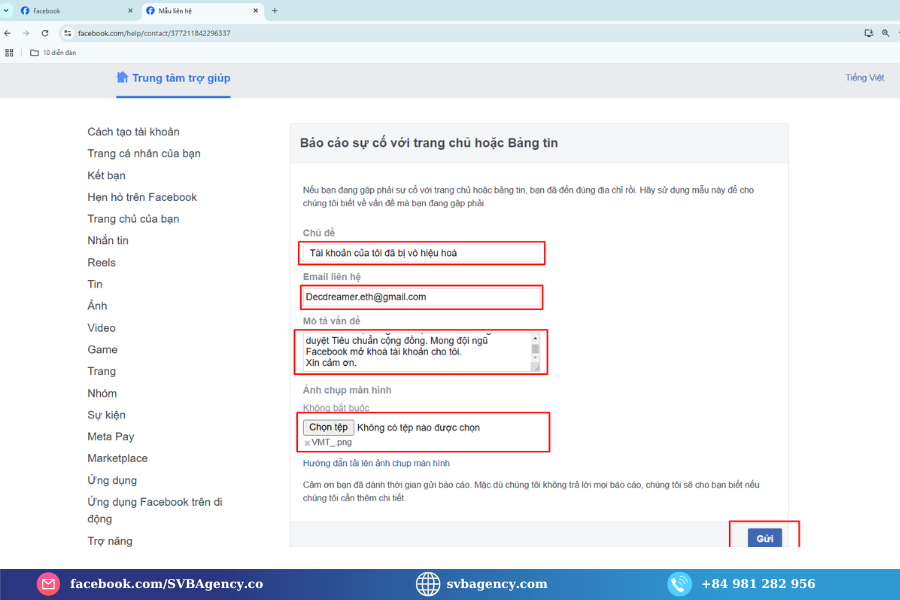Click the description textarea scrollbar down arrow
The width and height of the screenshot is (900, 600).
(x=536, y=358)
